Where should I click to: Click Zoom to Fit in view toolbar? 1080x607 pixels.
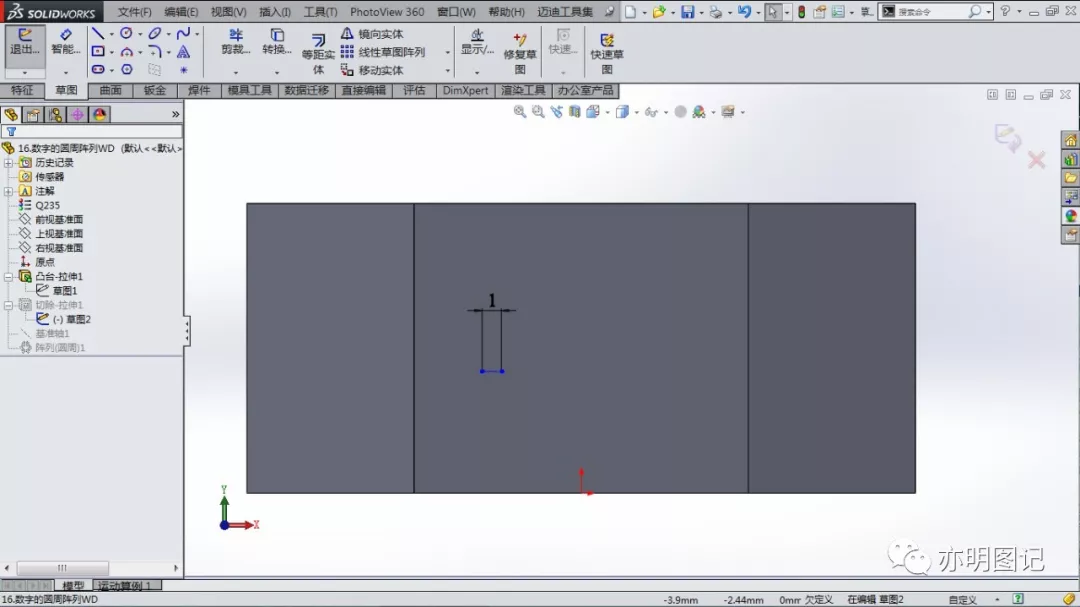click(x=520, y=112)
